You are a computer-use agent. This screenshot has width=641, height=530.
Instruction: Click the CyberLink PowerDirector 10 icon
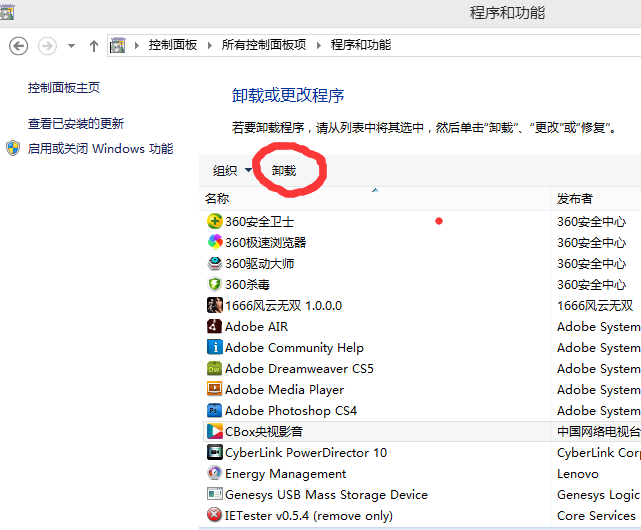215,452
